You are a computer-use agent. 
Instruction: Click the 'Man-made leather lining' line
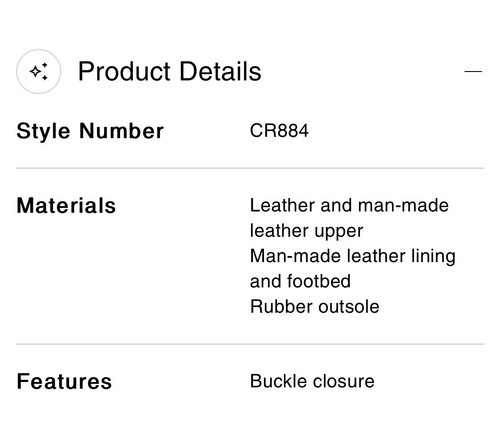(x=353, y=257)
